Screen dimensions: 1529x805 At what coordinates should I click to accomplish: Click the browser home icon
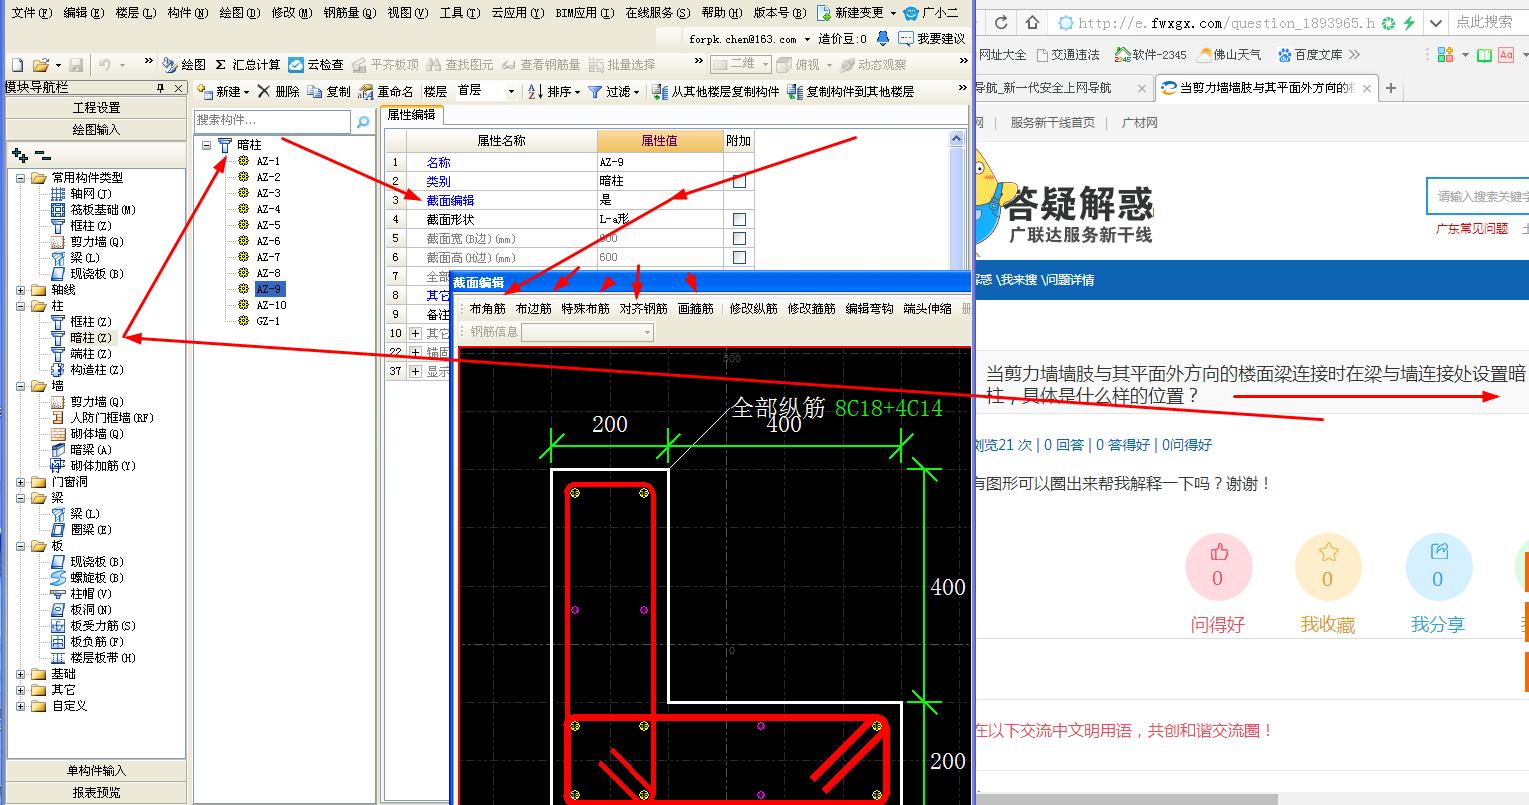click(1032, 22)
